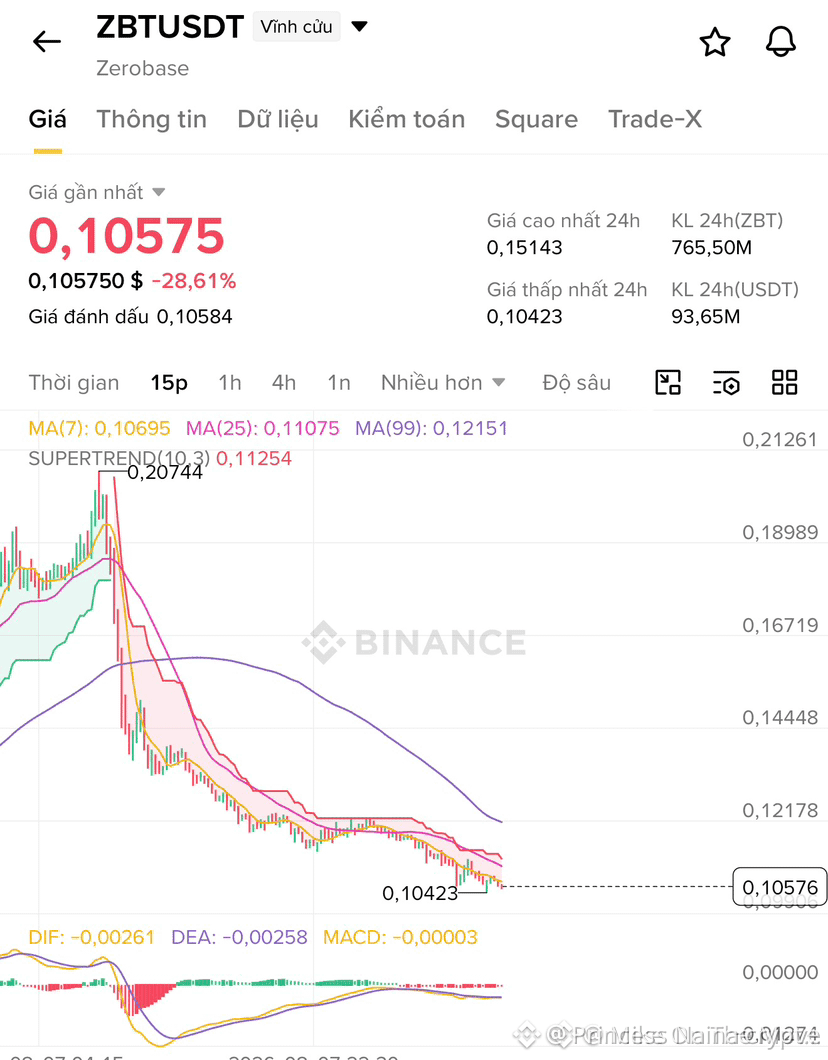Screen dimensions: 828x1060
Task: Tap the last price 0,10575
Action: [x=126, y=236]
